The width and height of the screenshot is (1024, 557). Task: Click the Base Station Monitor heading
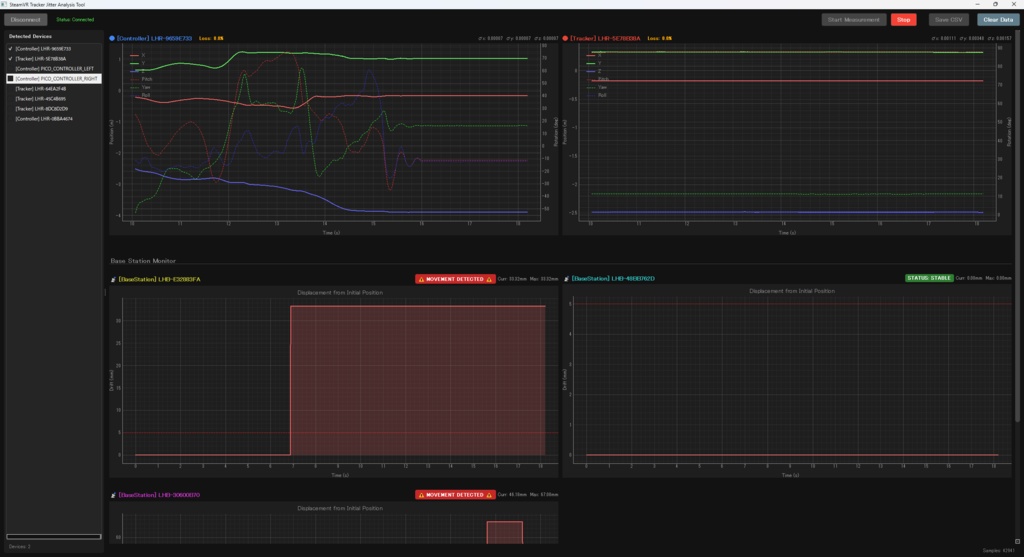coord(143,261)
